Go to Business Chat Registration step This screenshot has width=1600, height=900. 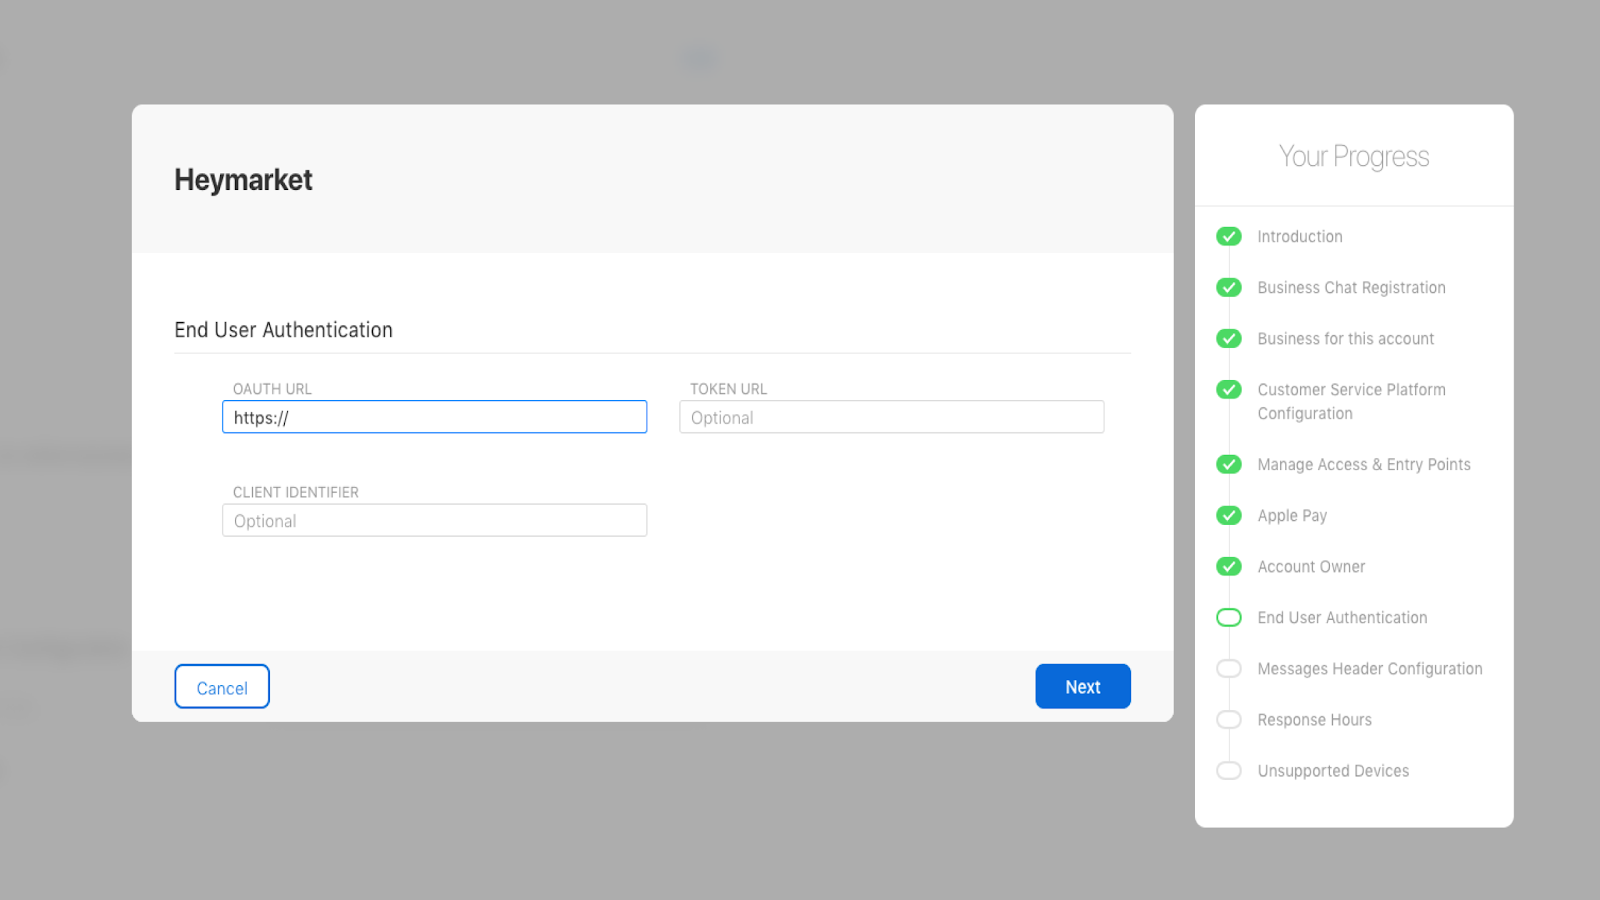pos(1351,287)
